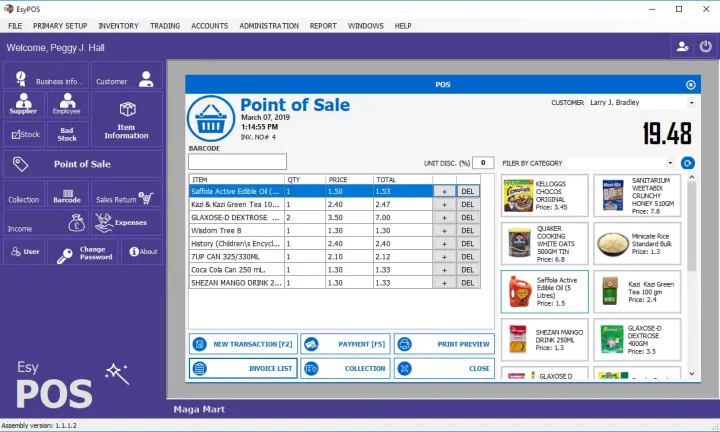Delete the Coca Cola Can 250 mL row

point(468,270)
